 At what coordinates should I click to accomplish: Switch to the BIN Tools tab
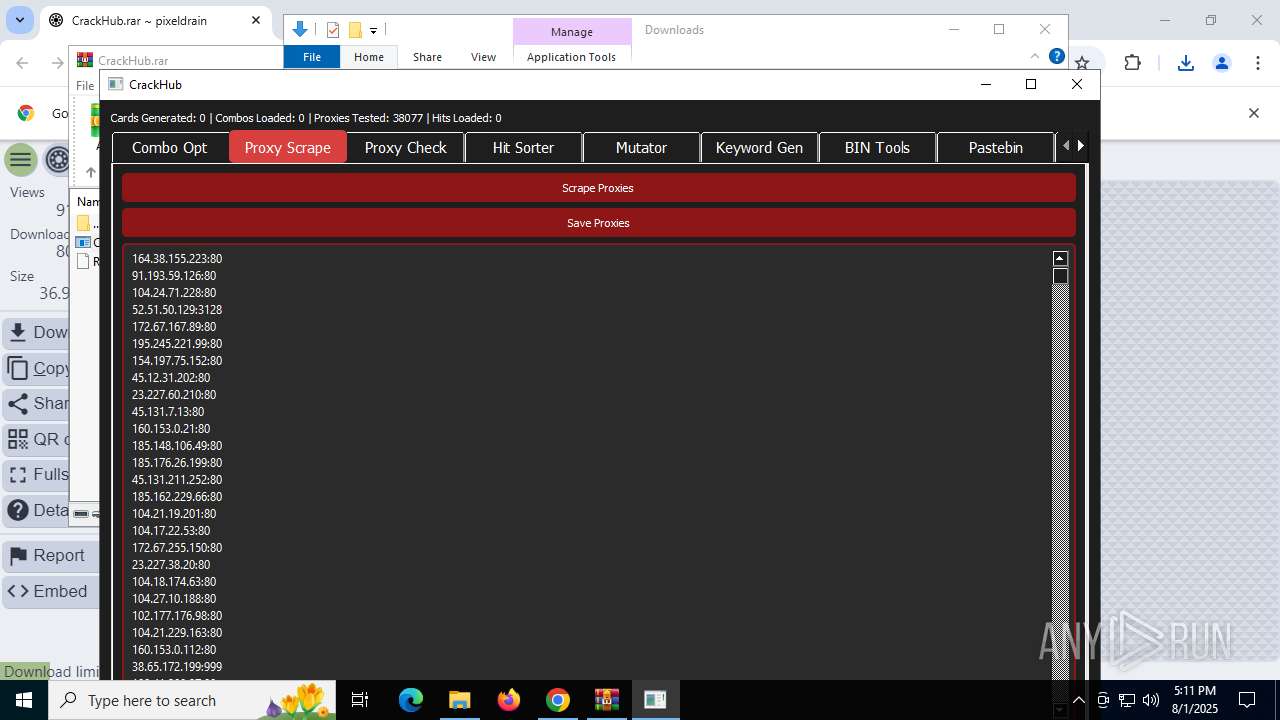[877, 147]
